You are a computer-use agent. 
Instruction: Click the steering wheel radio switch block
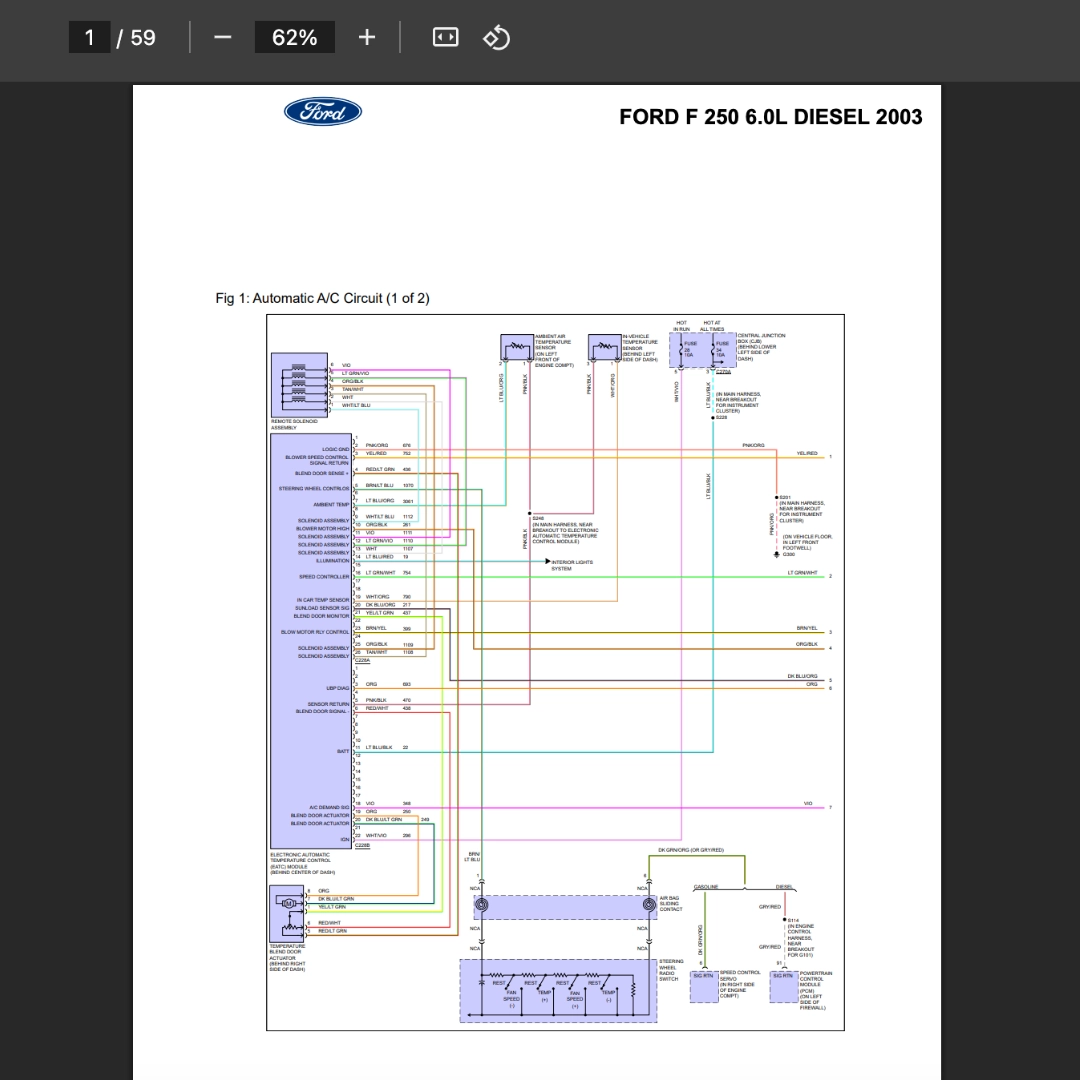pyautogui.click(x=559, y=990)
